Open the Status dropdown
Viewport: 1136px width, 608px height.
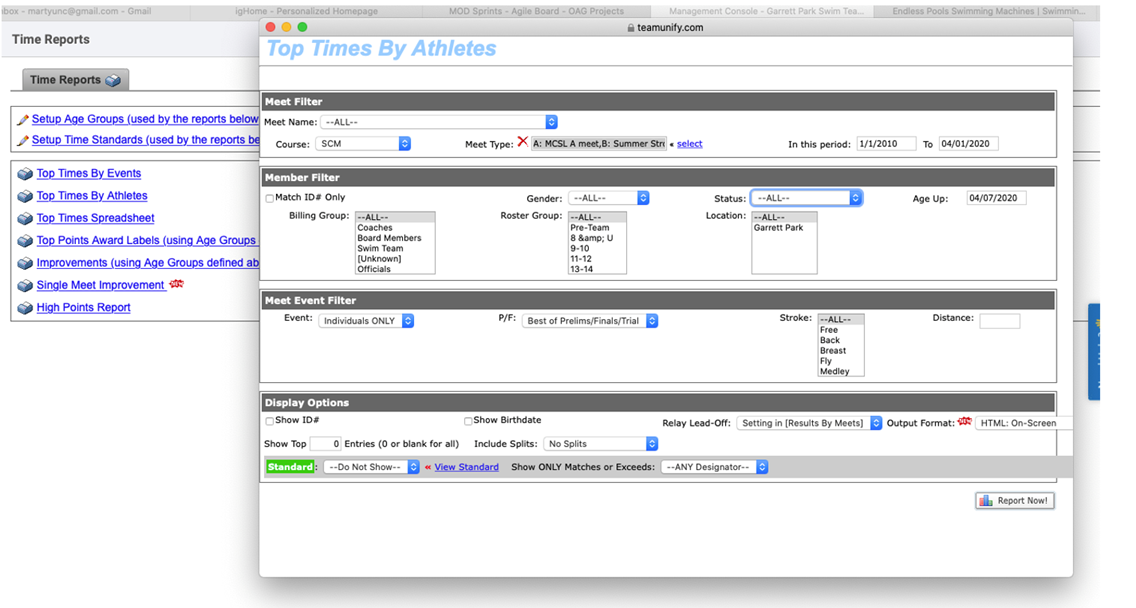pyautogui.click(x=806, y=198)
